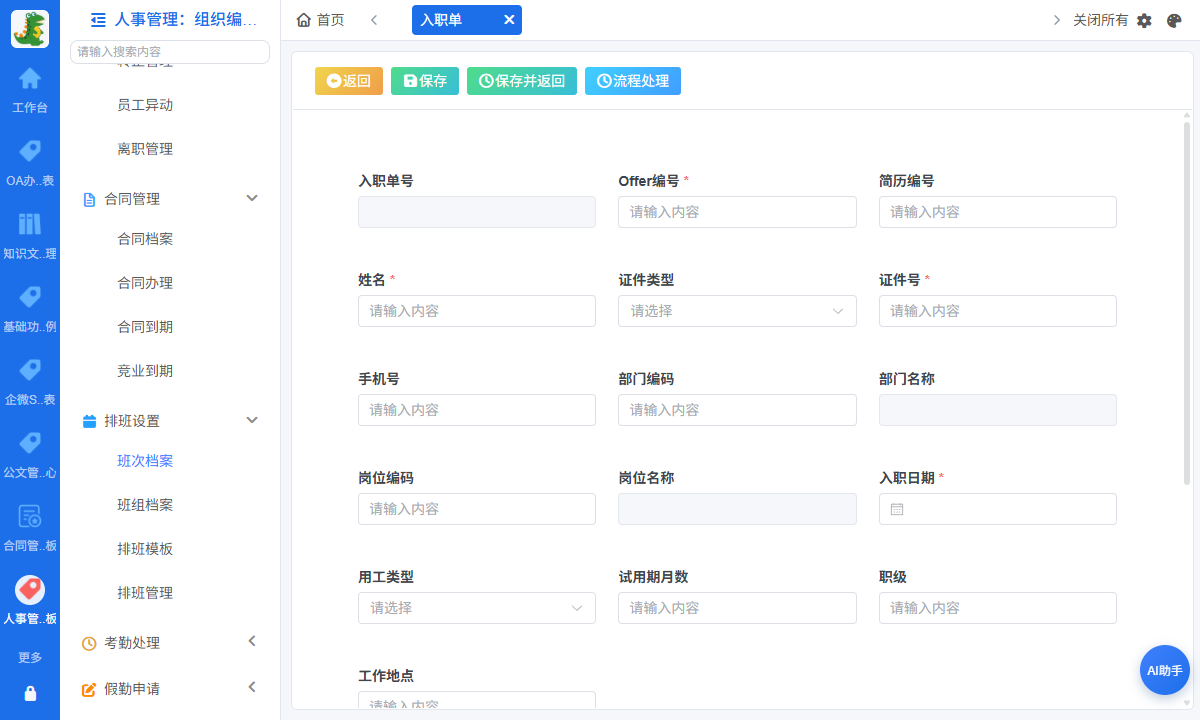Open 合同档案 menu item
1200x720 pixels.
pyautogui.click(x=145, y=239)
